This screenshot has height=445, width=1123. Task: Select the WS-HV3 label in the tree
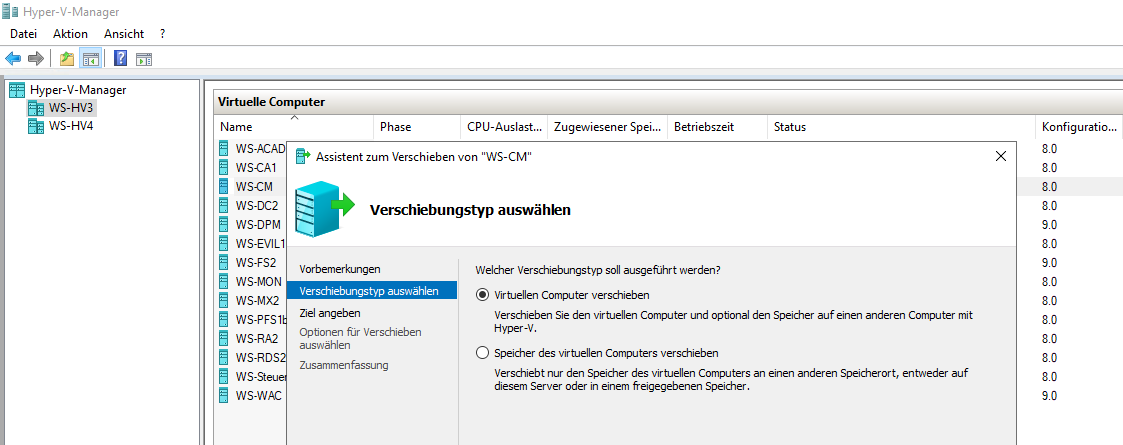71,108
